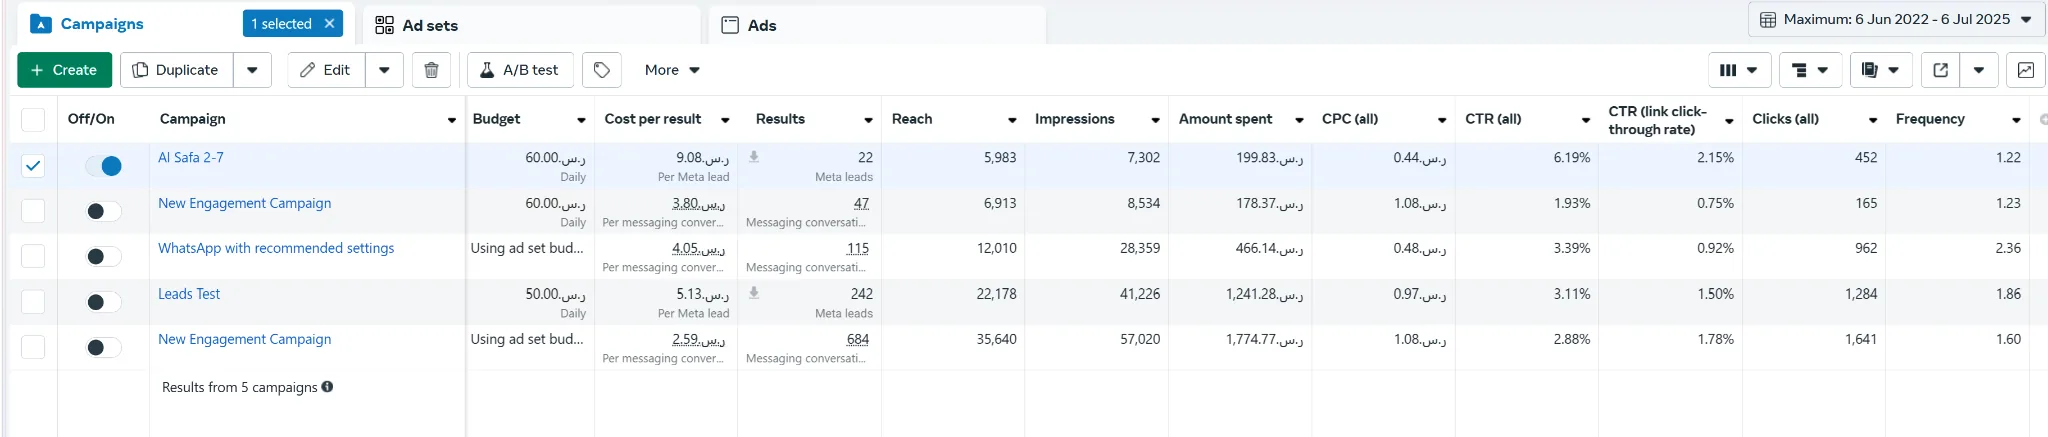
Task: Open the Duplicate dropdown arrow
Action: (x=252, y=70)
